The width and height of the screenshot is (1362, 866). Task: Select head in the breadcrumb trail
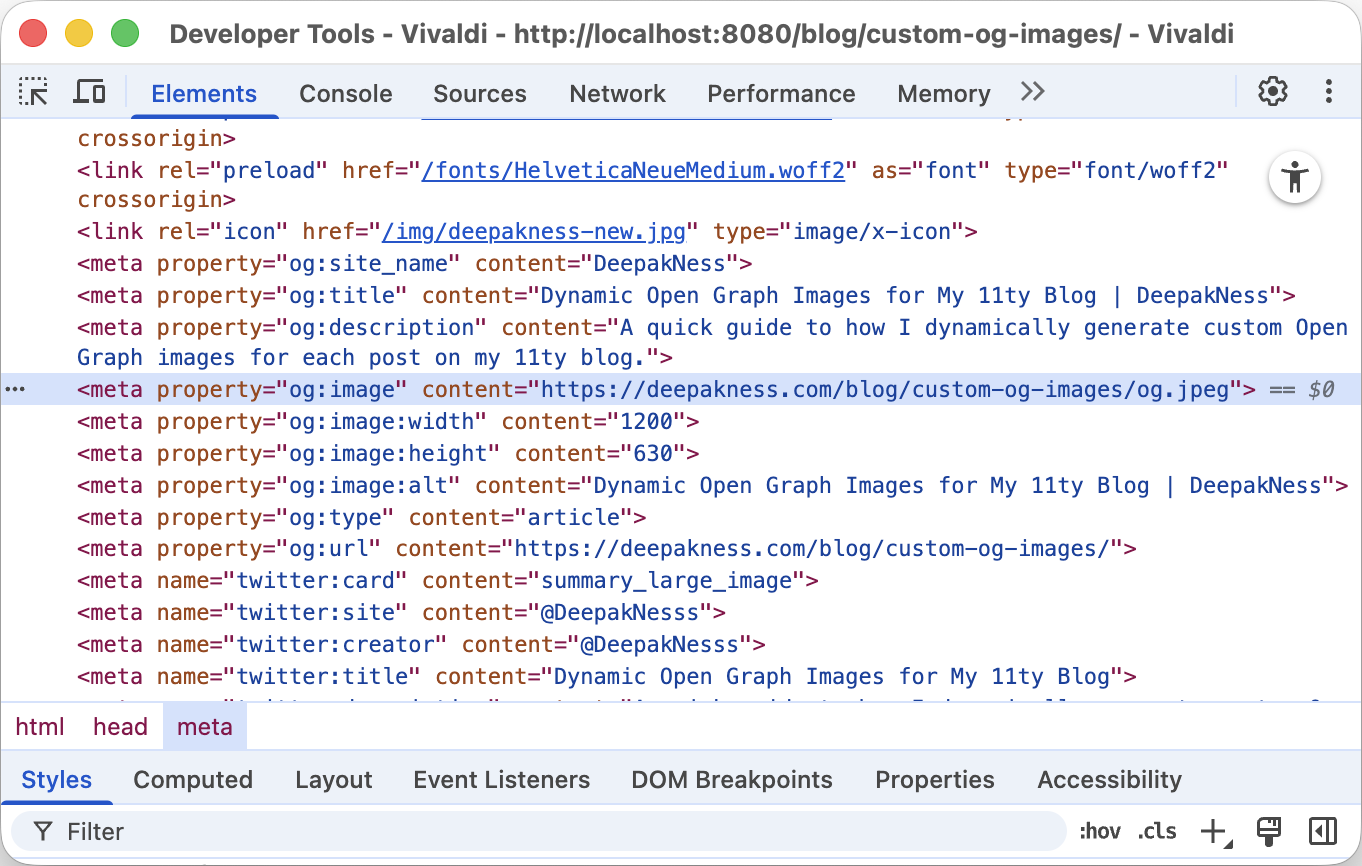click(x=120, y=727)
